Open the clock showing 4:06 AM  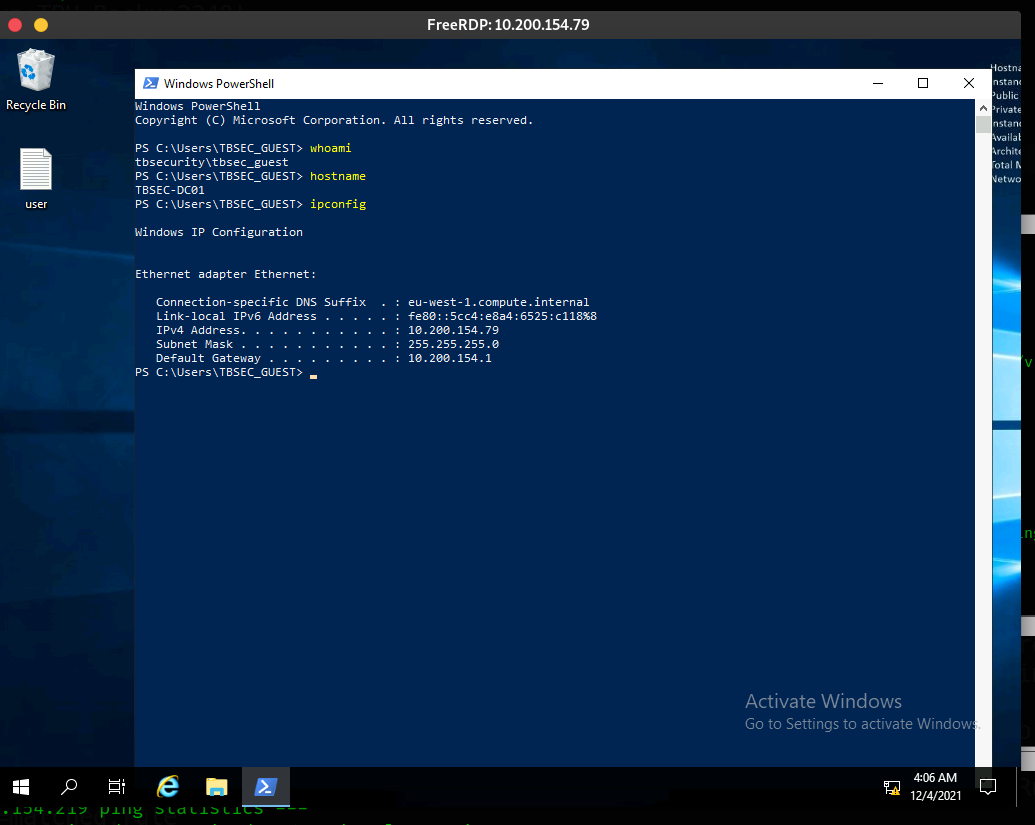click(935, 786)
